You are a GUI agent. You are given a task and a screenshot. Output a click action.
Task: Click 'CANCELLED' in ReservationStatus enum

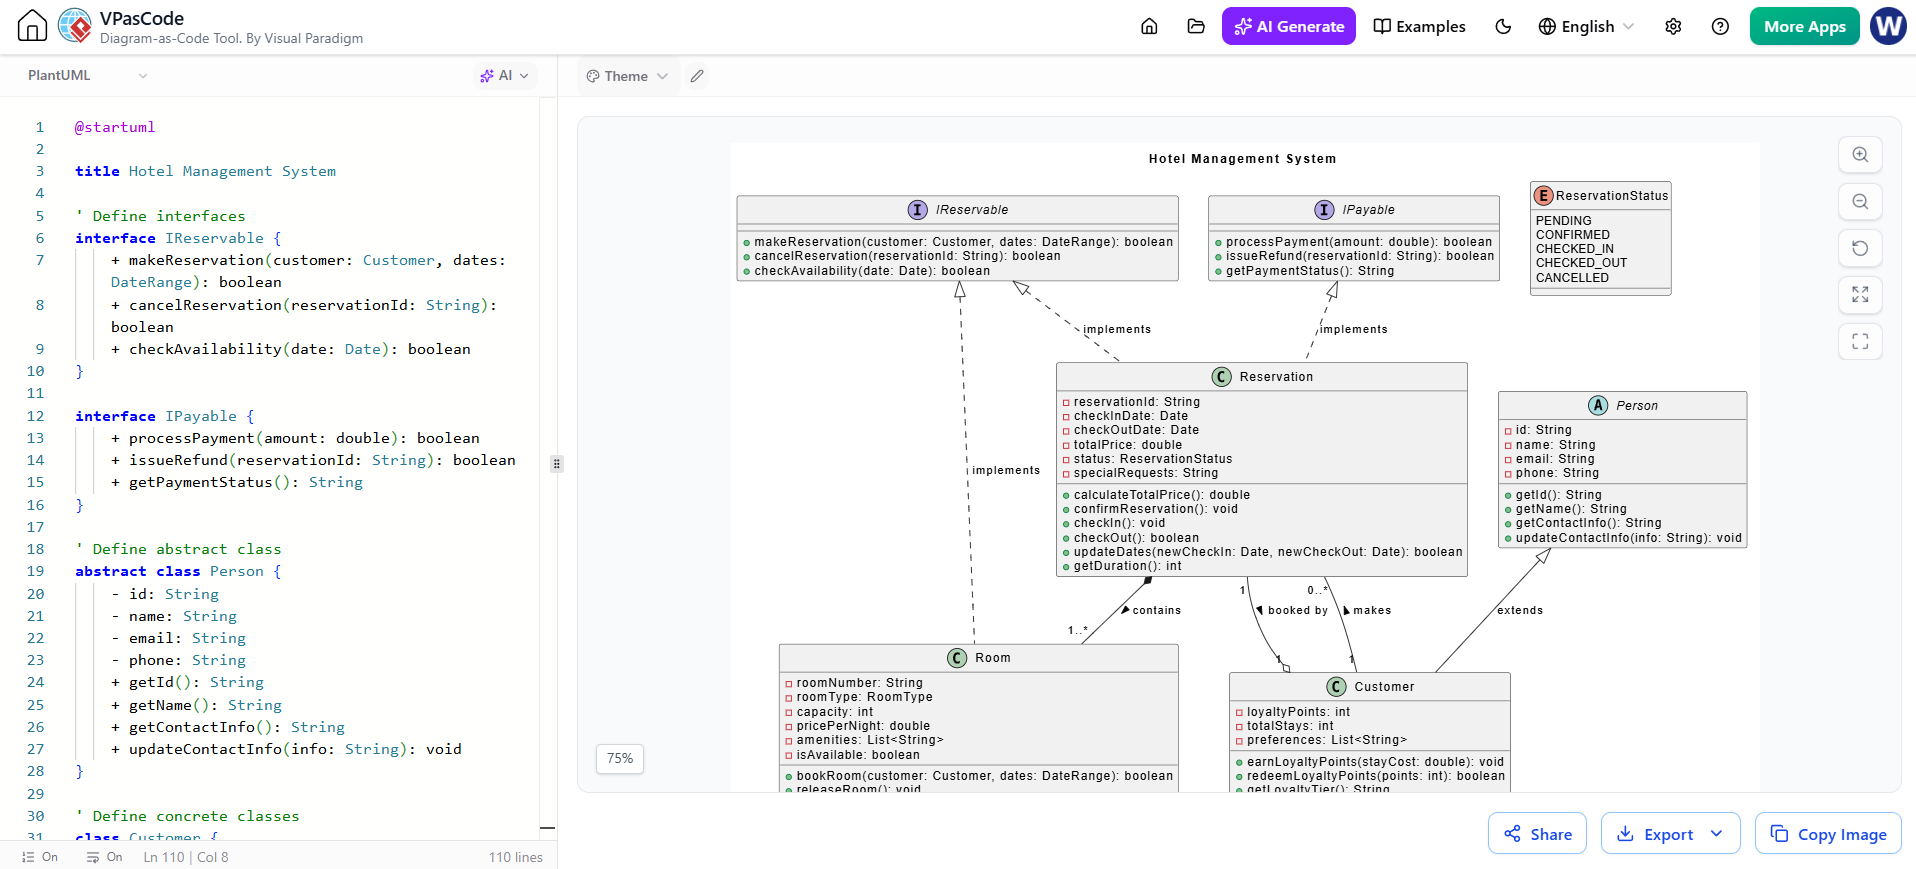point(1572,278)
